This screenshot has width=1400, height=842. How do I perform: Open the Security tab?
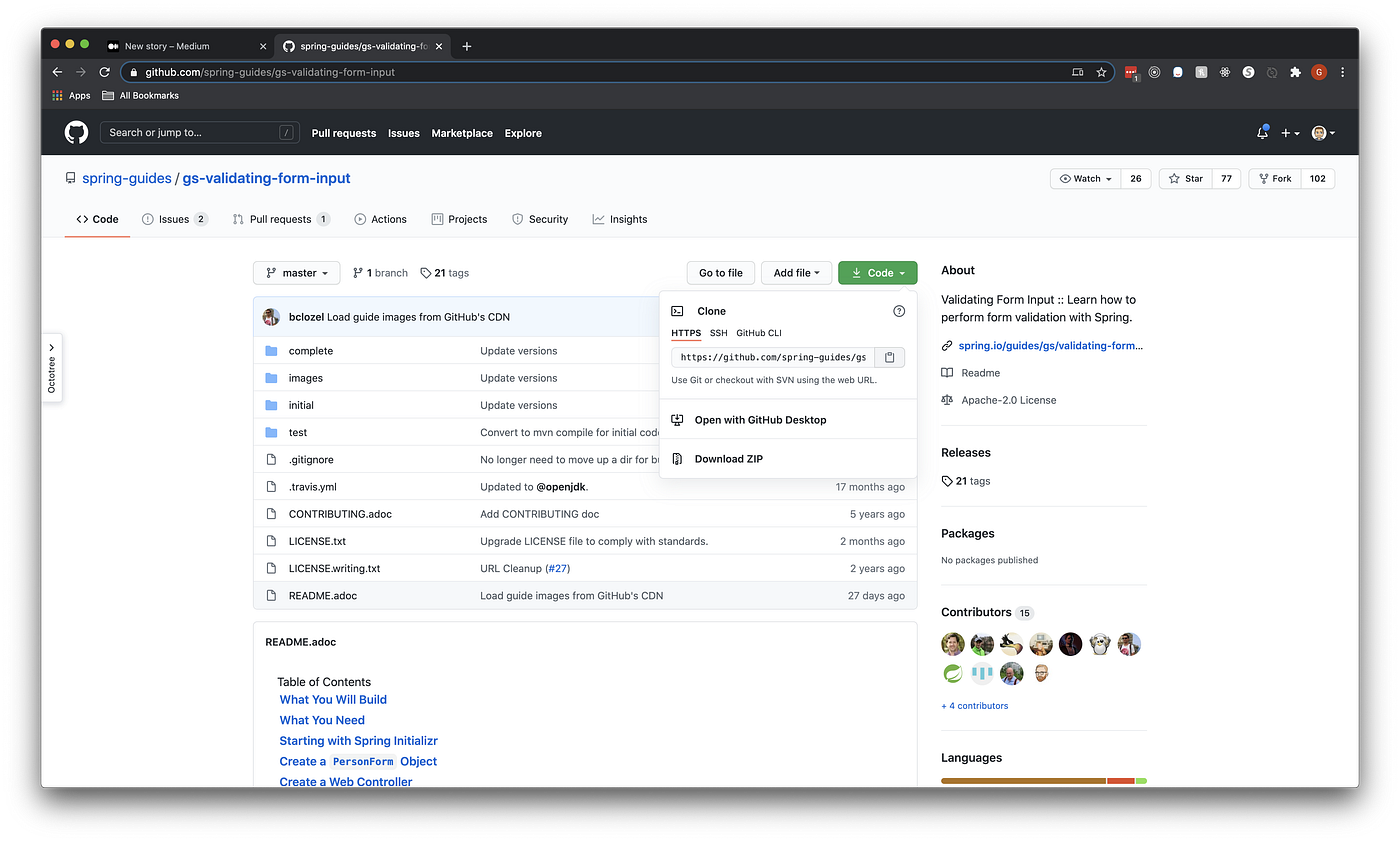pos(540,219)
